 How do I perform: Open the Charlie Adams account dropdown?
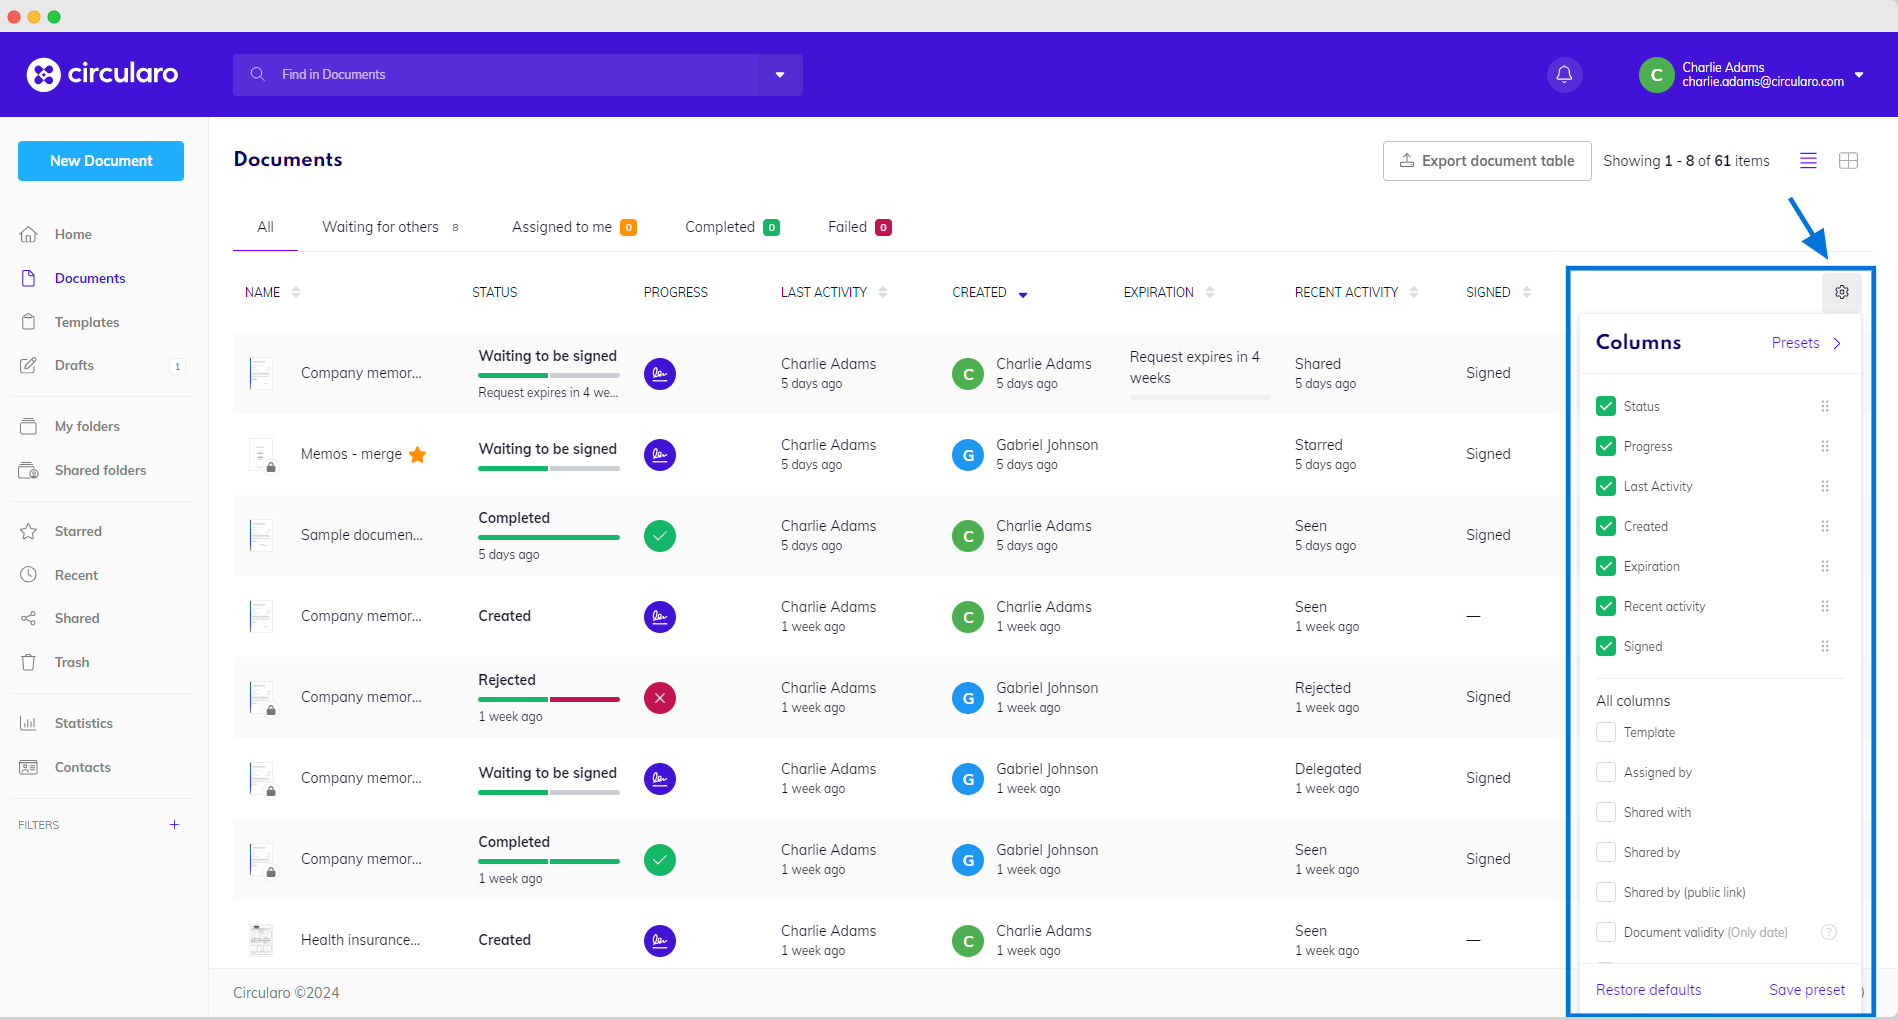coord(1858,75)
